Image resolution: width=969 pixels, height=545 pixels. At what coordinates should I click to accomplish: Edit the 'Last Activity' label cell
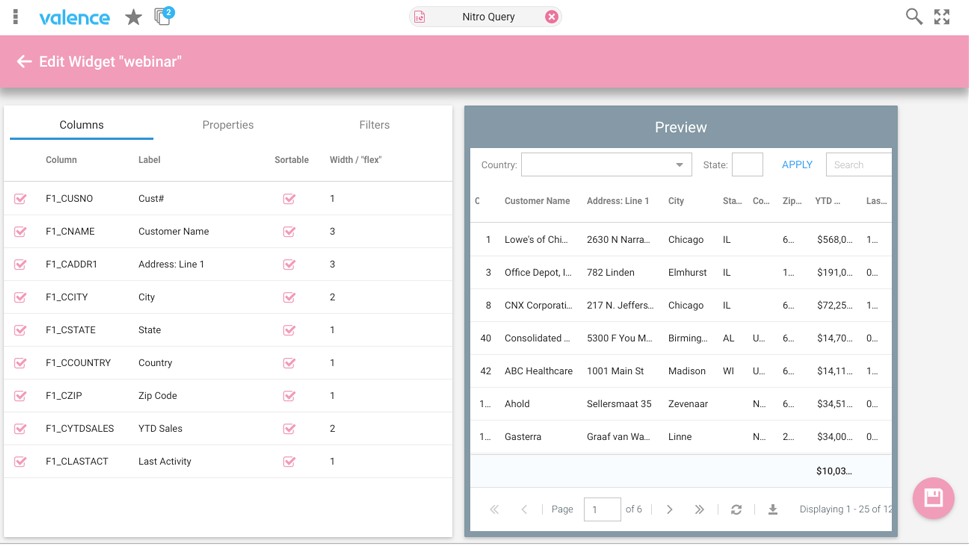tap(165, 461)
